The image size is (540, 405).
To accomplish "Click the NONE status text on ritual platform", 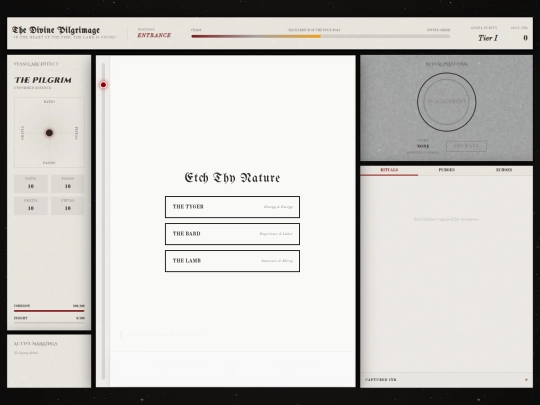I will [423, 146].
